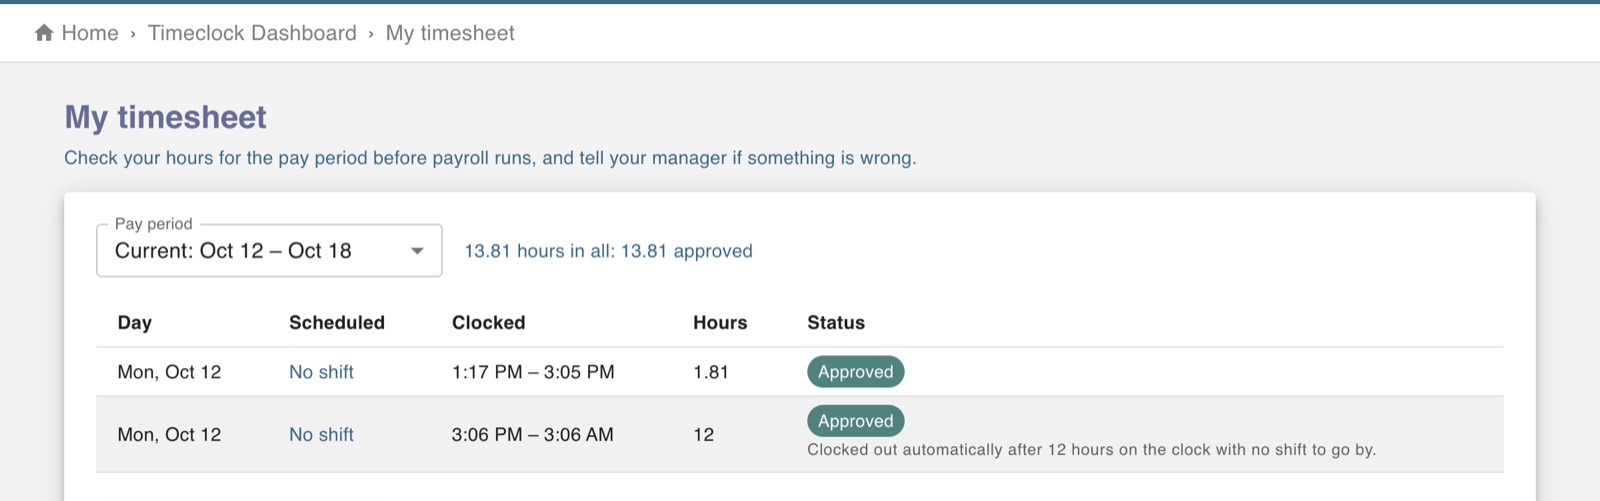Screen dimensions: 1600x501
Task: Click Approved badge in the 12 hours row
Action: [856, 421]
